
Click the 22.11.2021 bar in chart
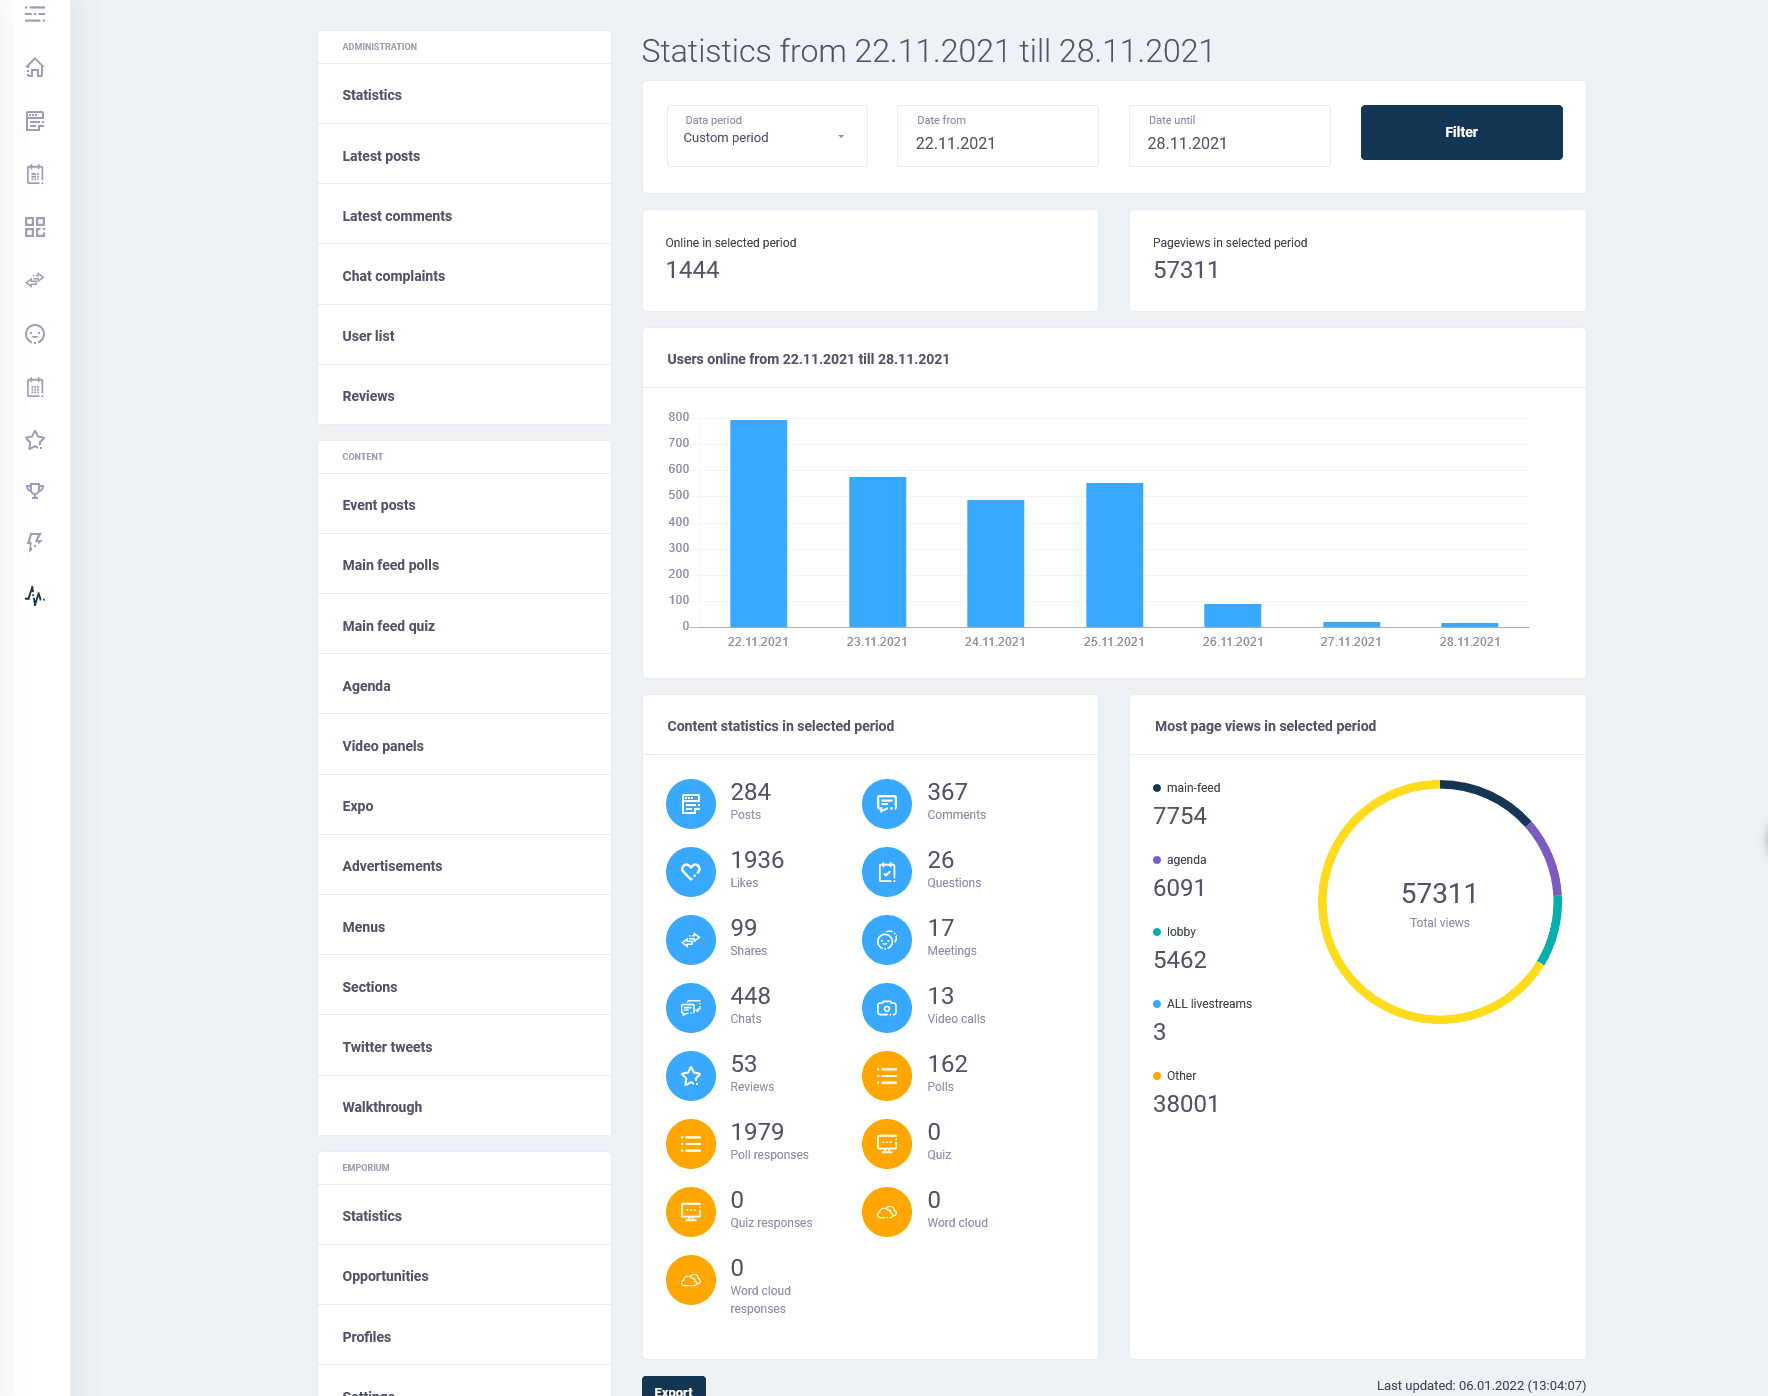758,523
